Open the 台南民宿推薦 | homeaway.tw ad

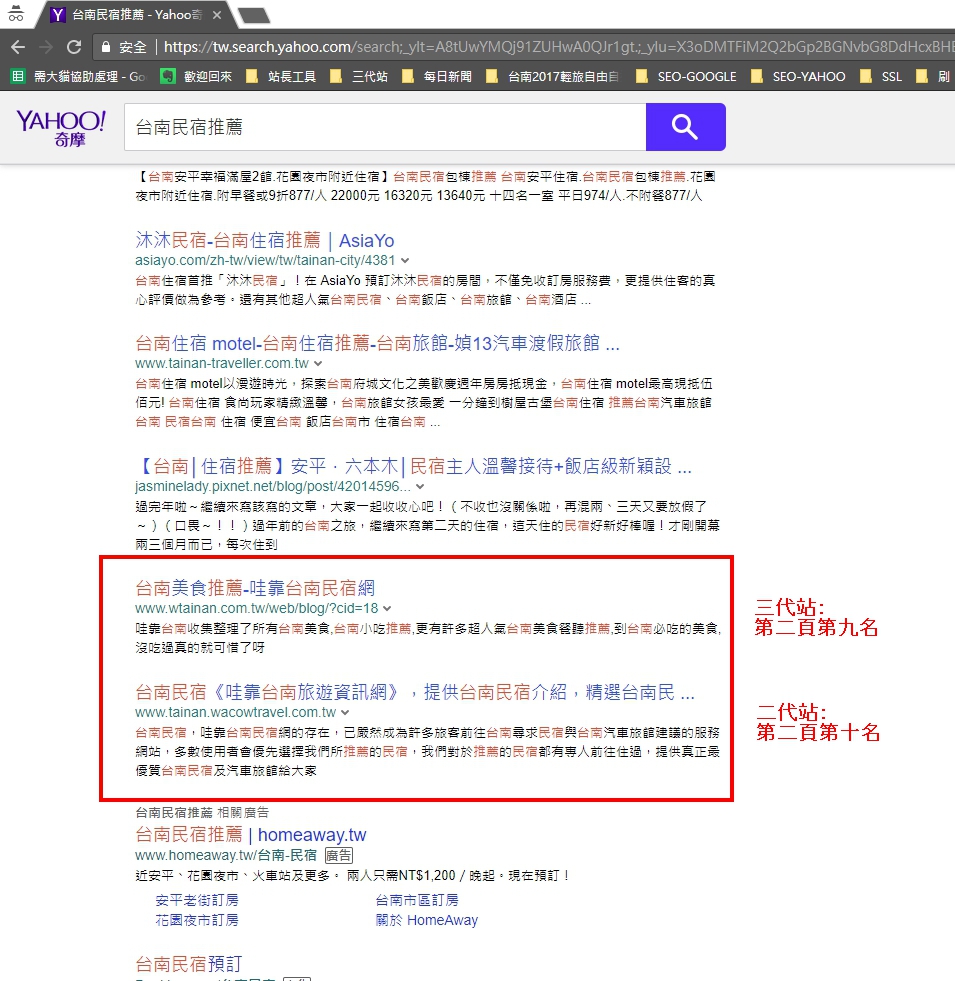click(x=251, y=835)
